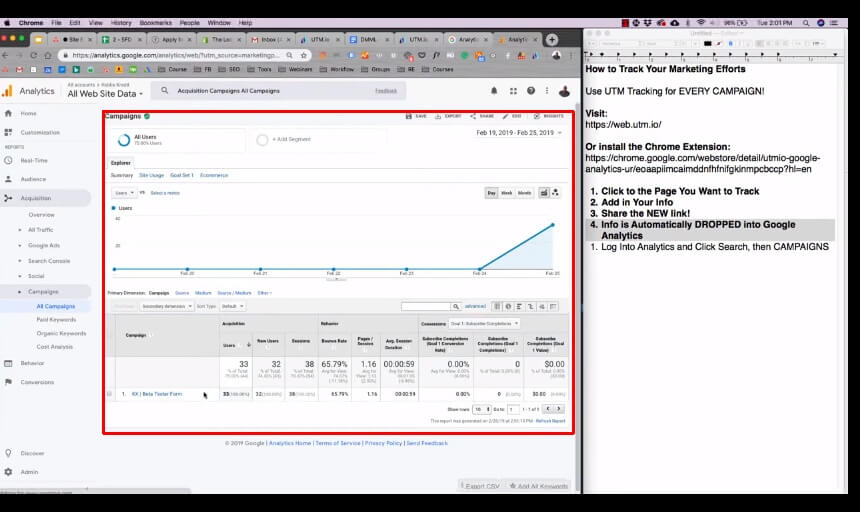Expand the Google Ads sidebar section

(43, 246)
